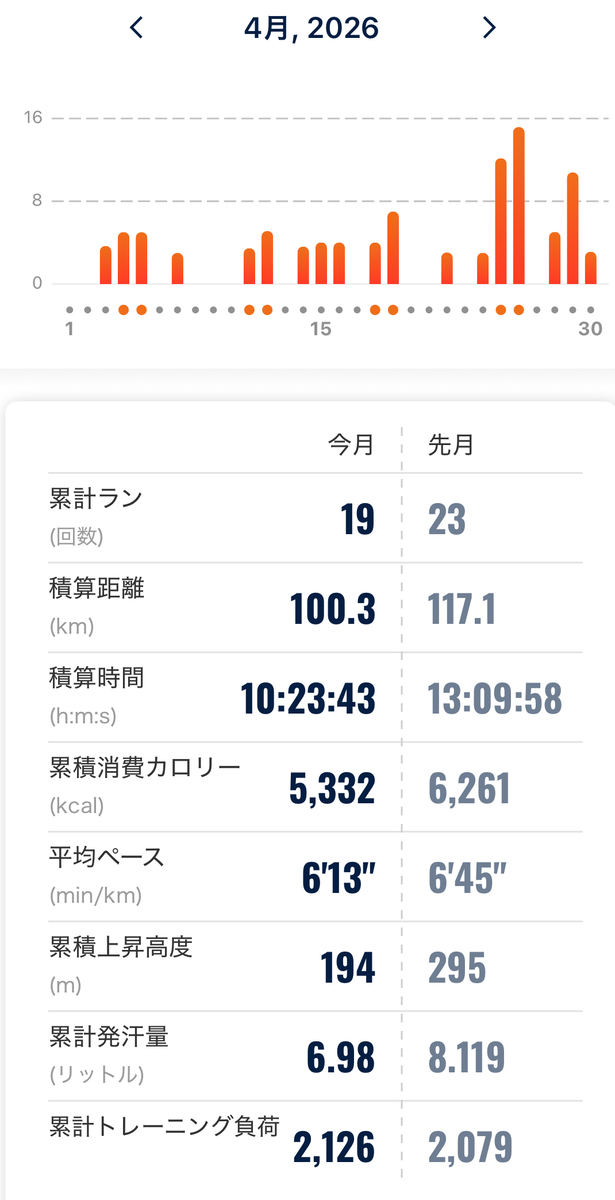Select the last bar at day 30

pos(591,268)
